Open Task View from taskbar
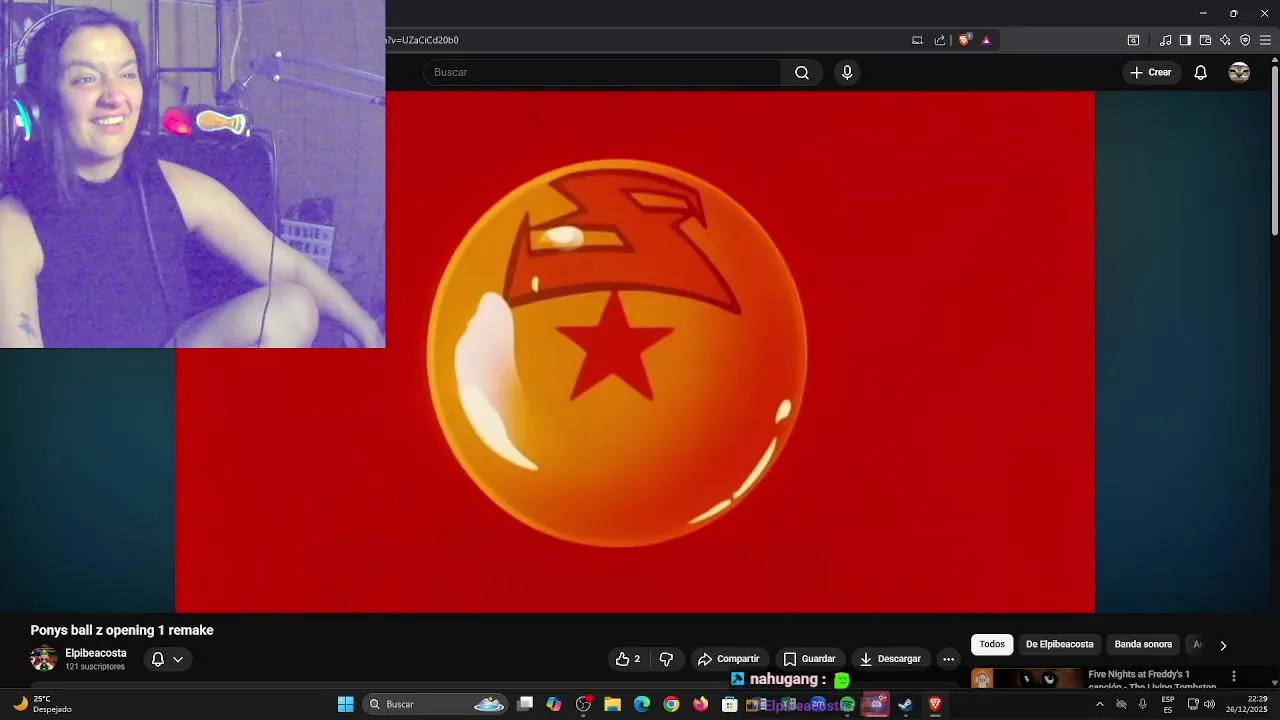 coord(525,704)
